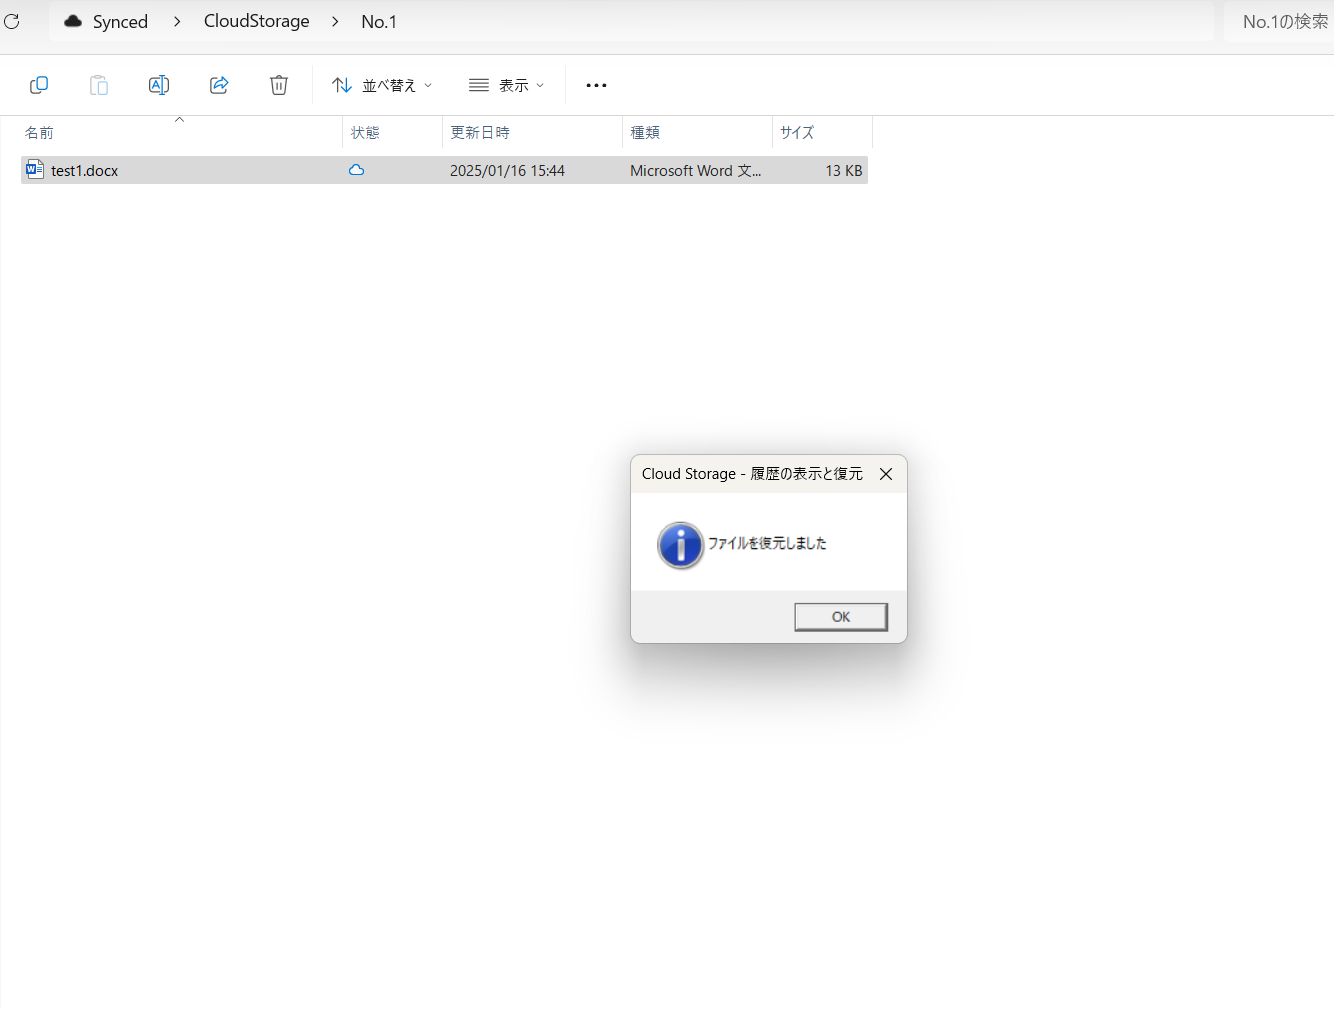
Task: Click the Word file icon for test1.docx
Action: [35, 170]
